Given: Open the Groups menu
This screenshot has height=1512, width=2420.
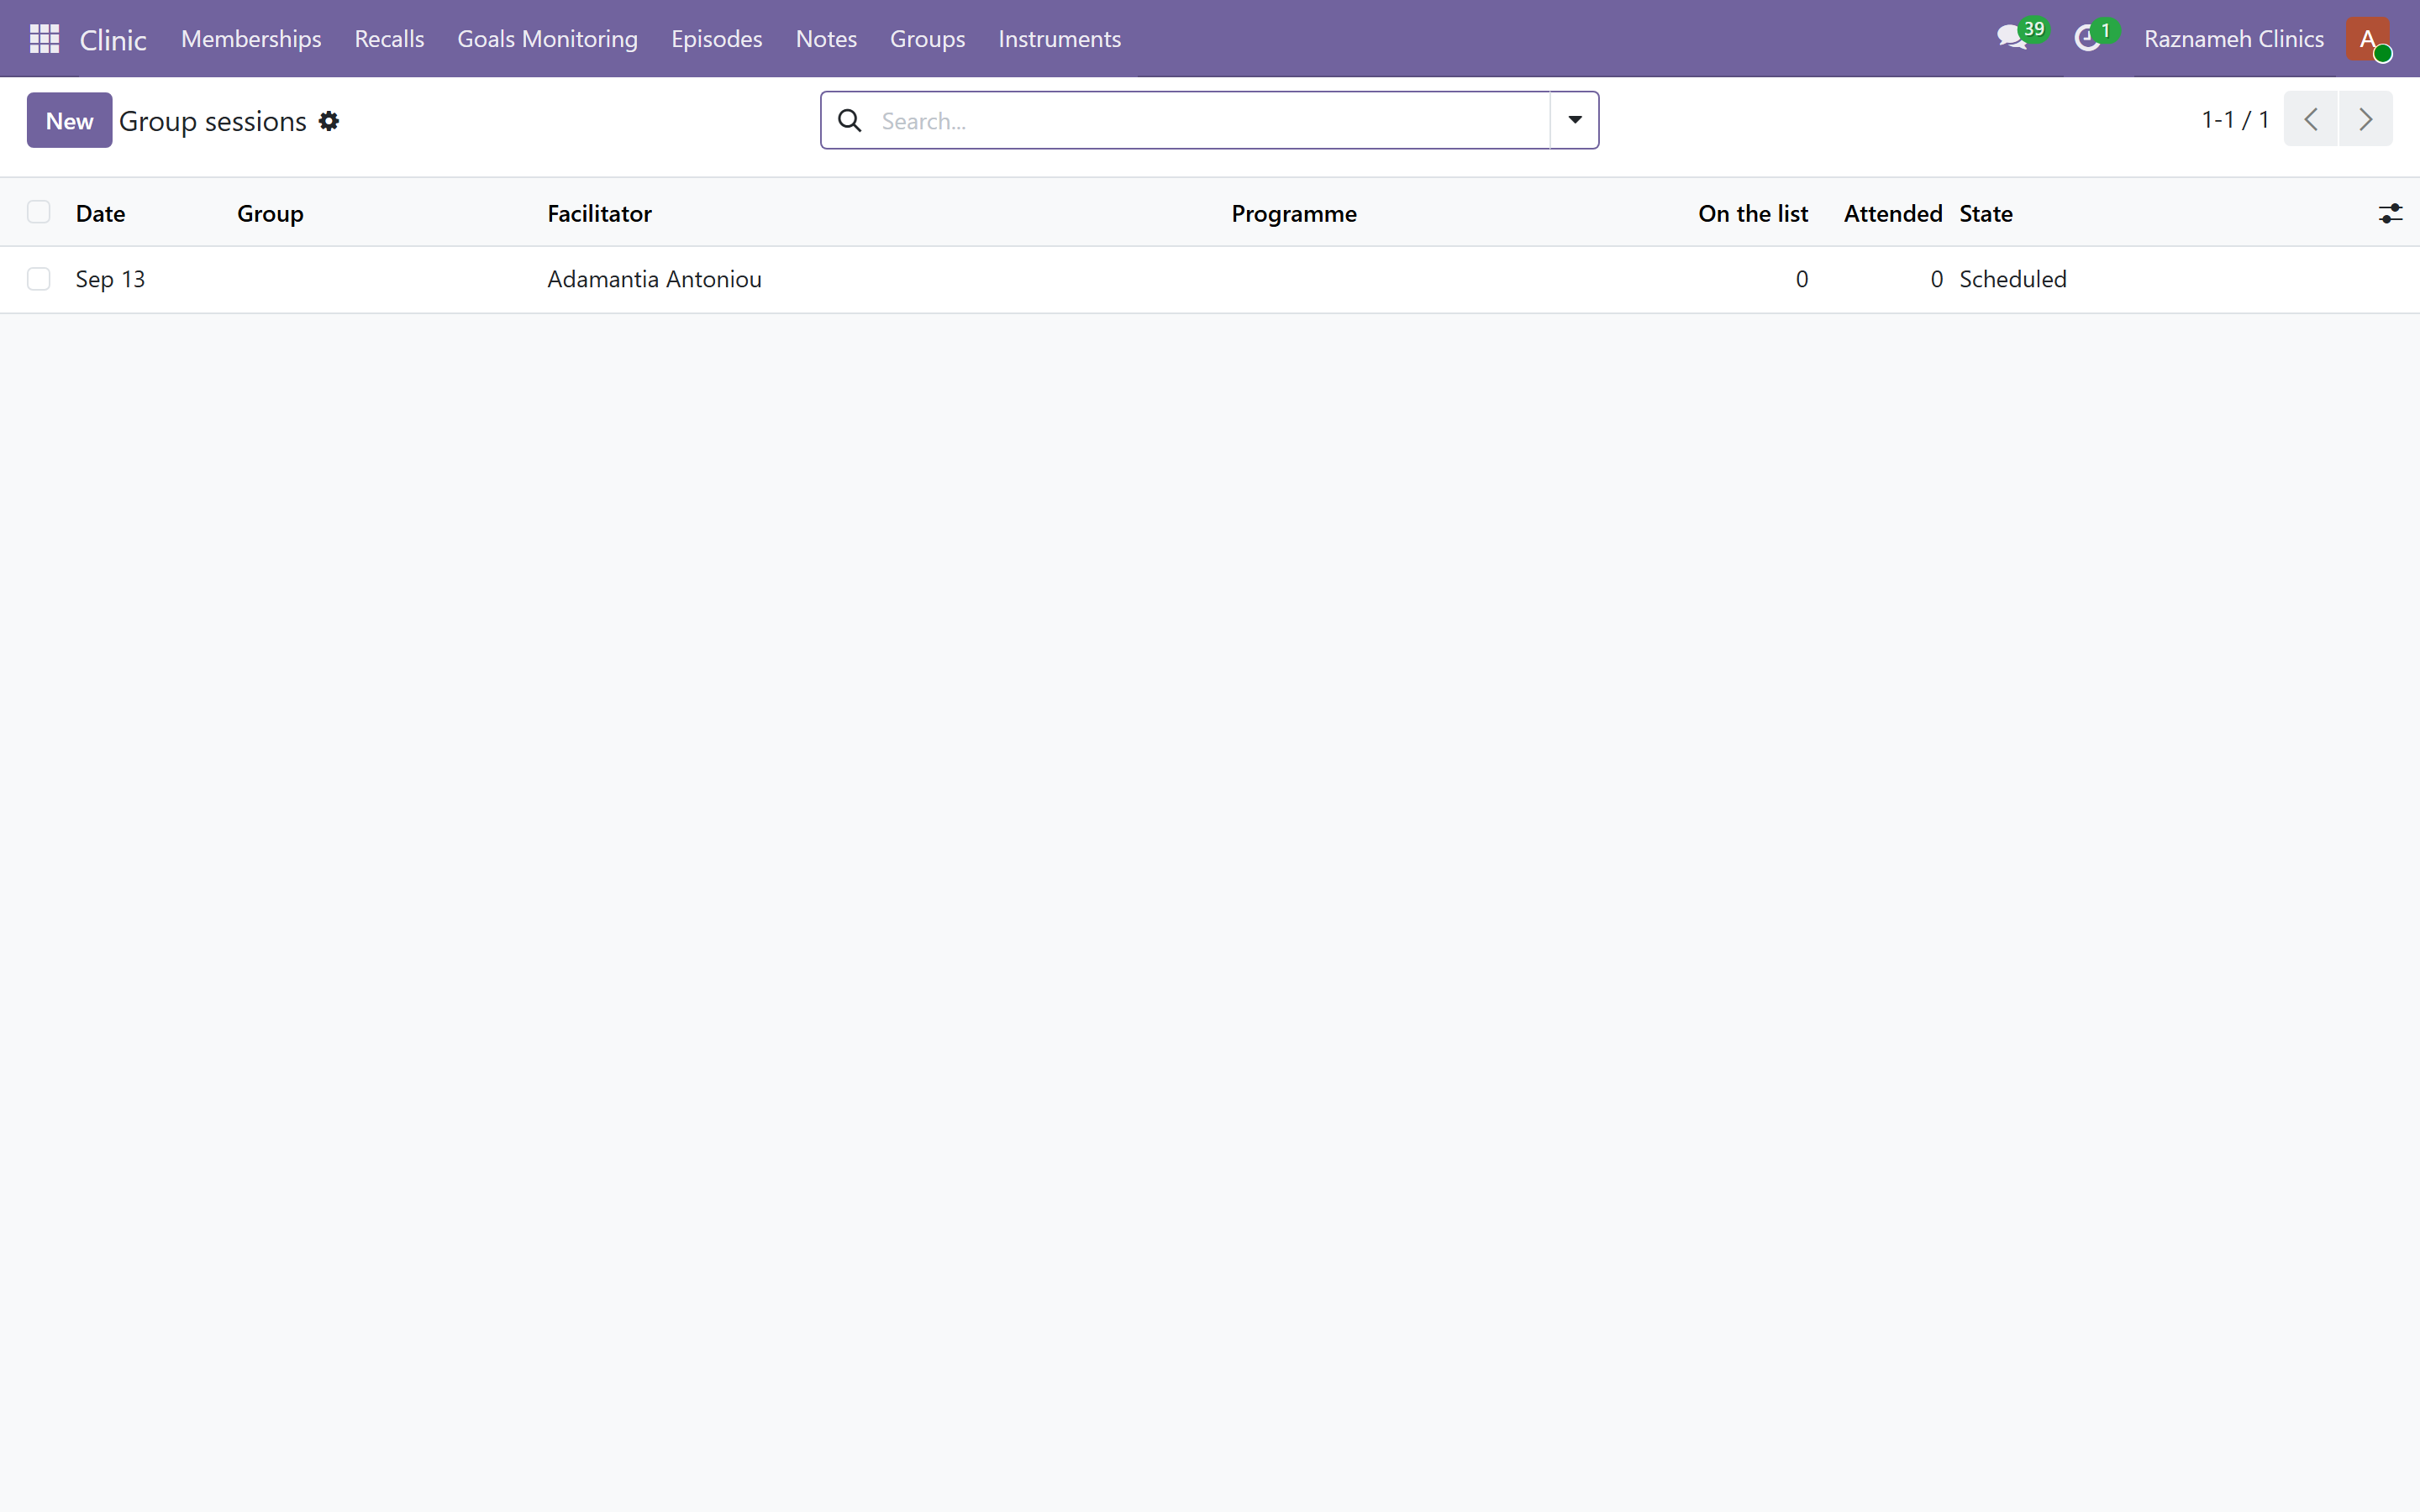Looking at the screenshot, I should pyautogui.click(x=927, y=39).
